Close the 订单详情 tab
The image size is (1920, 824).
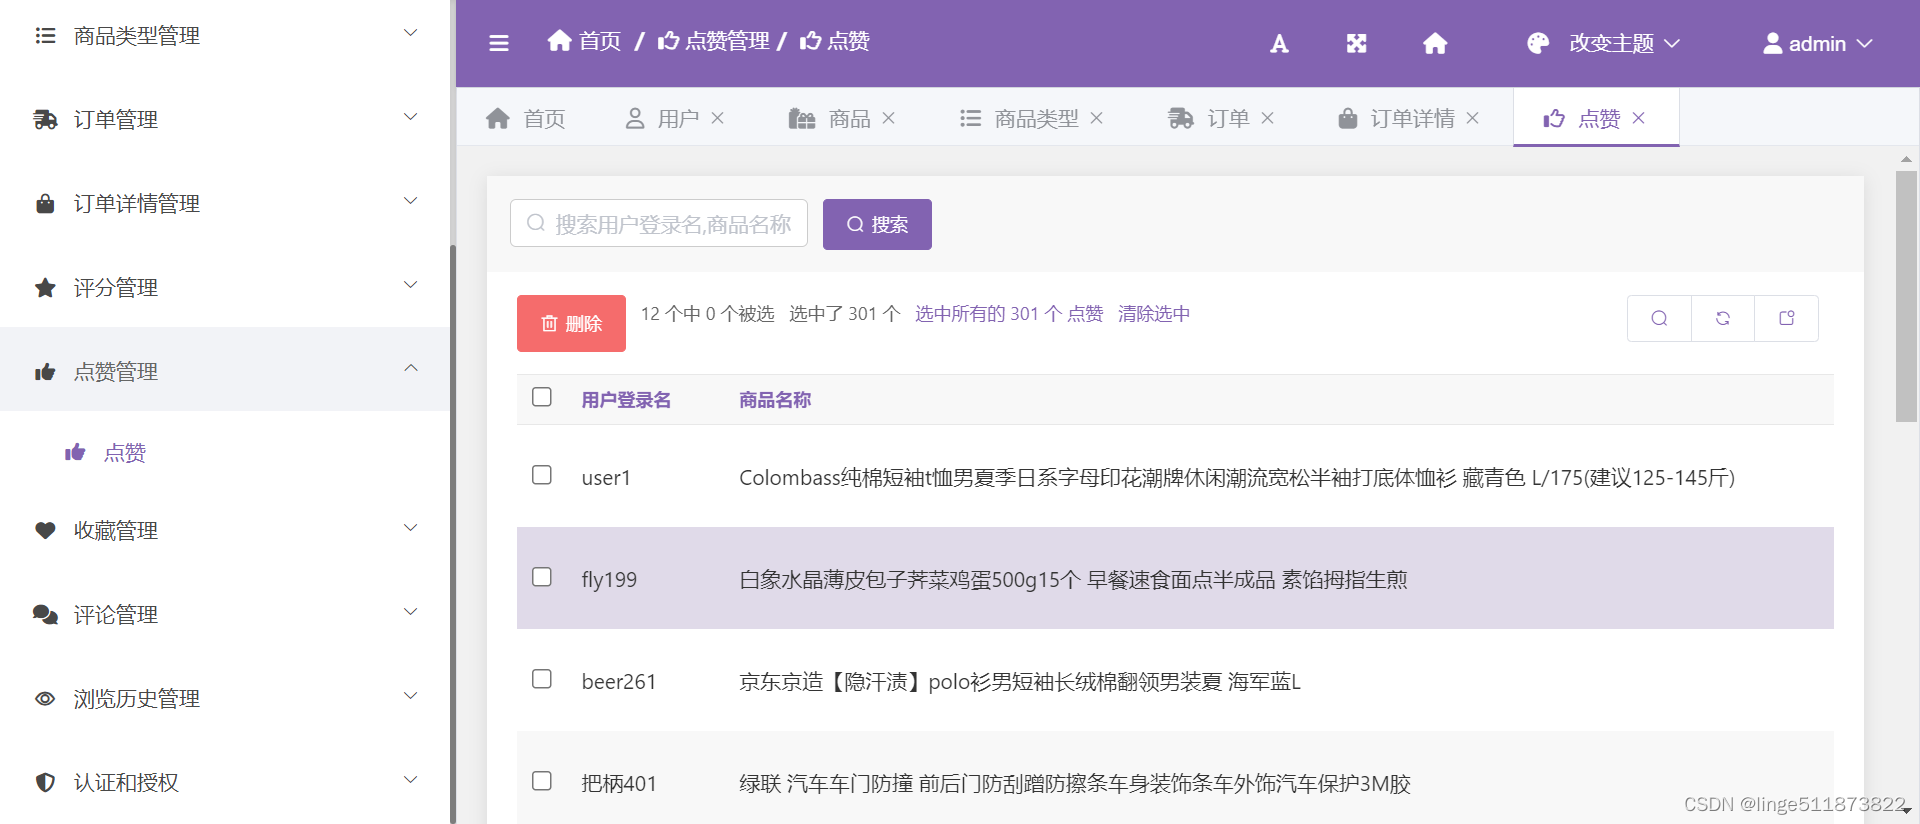click(x=1472, y=118)
